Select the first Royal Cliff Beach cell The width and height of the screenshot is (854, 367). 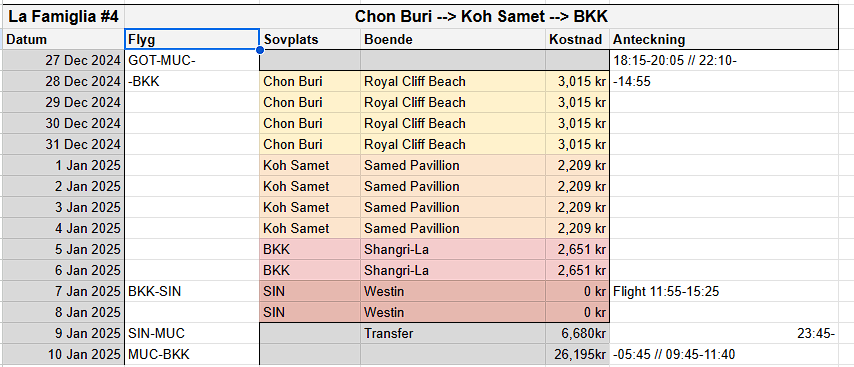tap(453, 82)
